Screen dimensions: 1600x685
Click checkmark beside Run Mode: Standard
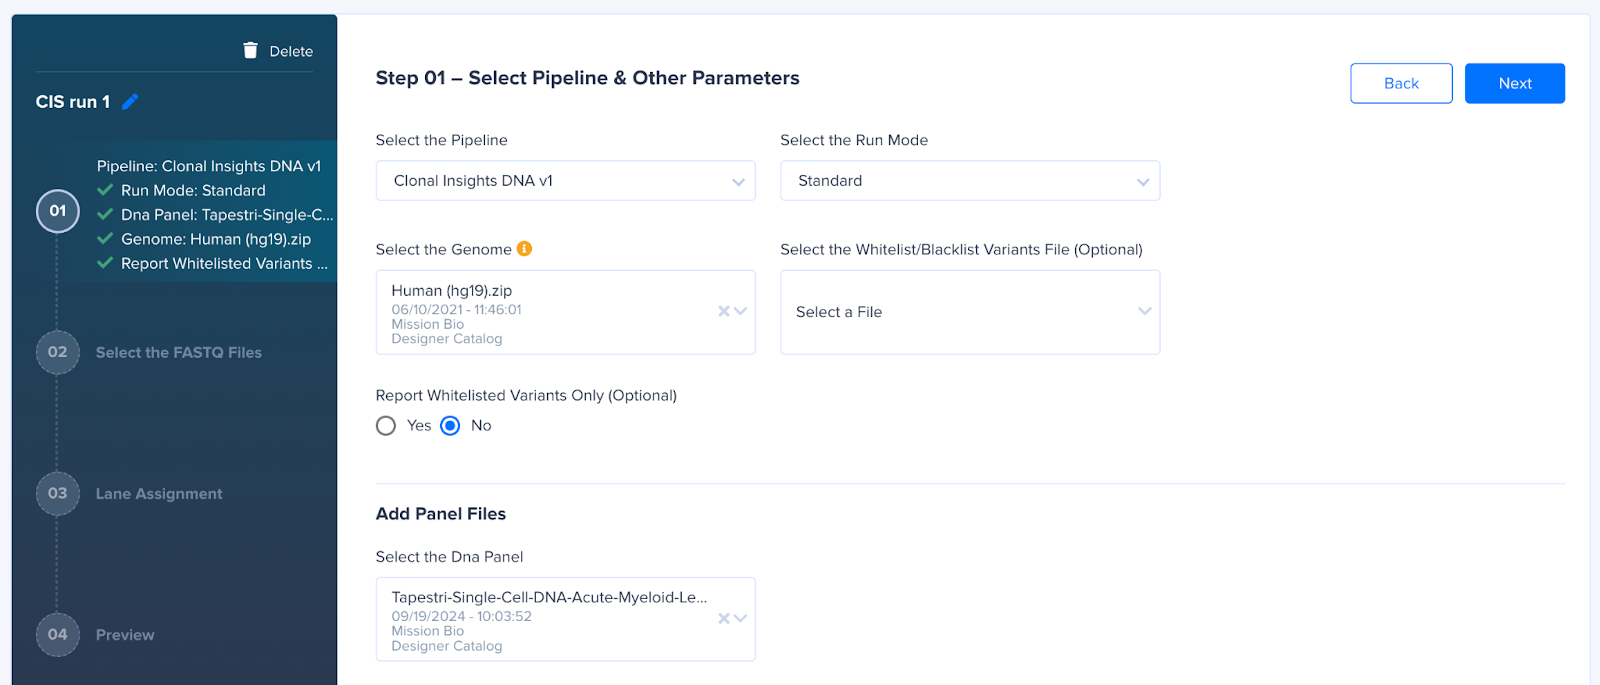coord(105,190)
